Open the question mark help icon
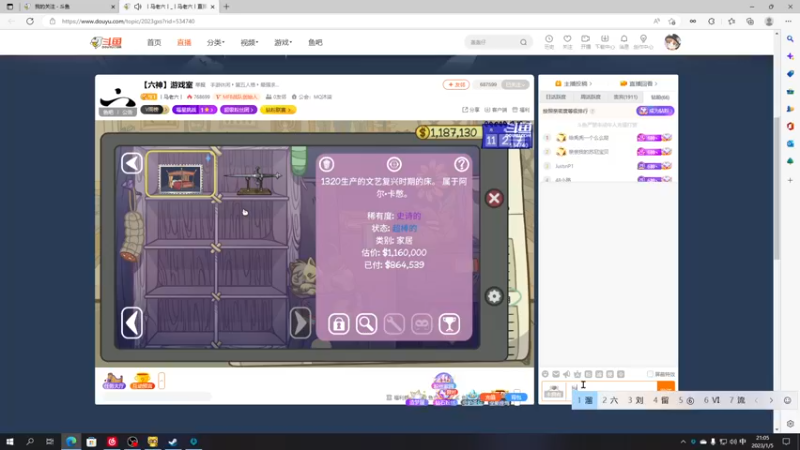The width and height of the screenshot is (800, 450). [x=461, y=164]
